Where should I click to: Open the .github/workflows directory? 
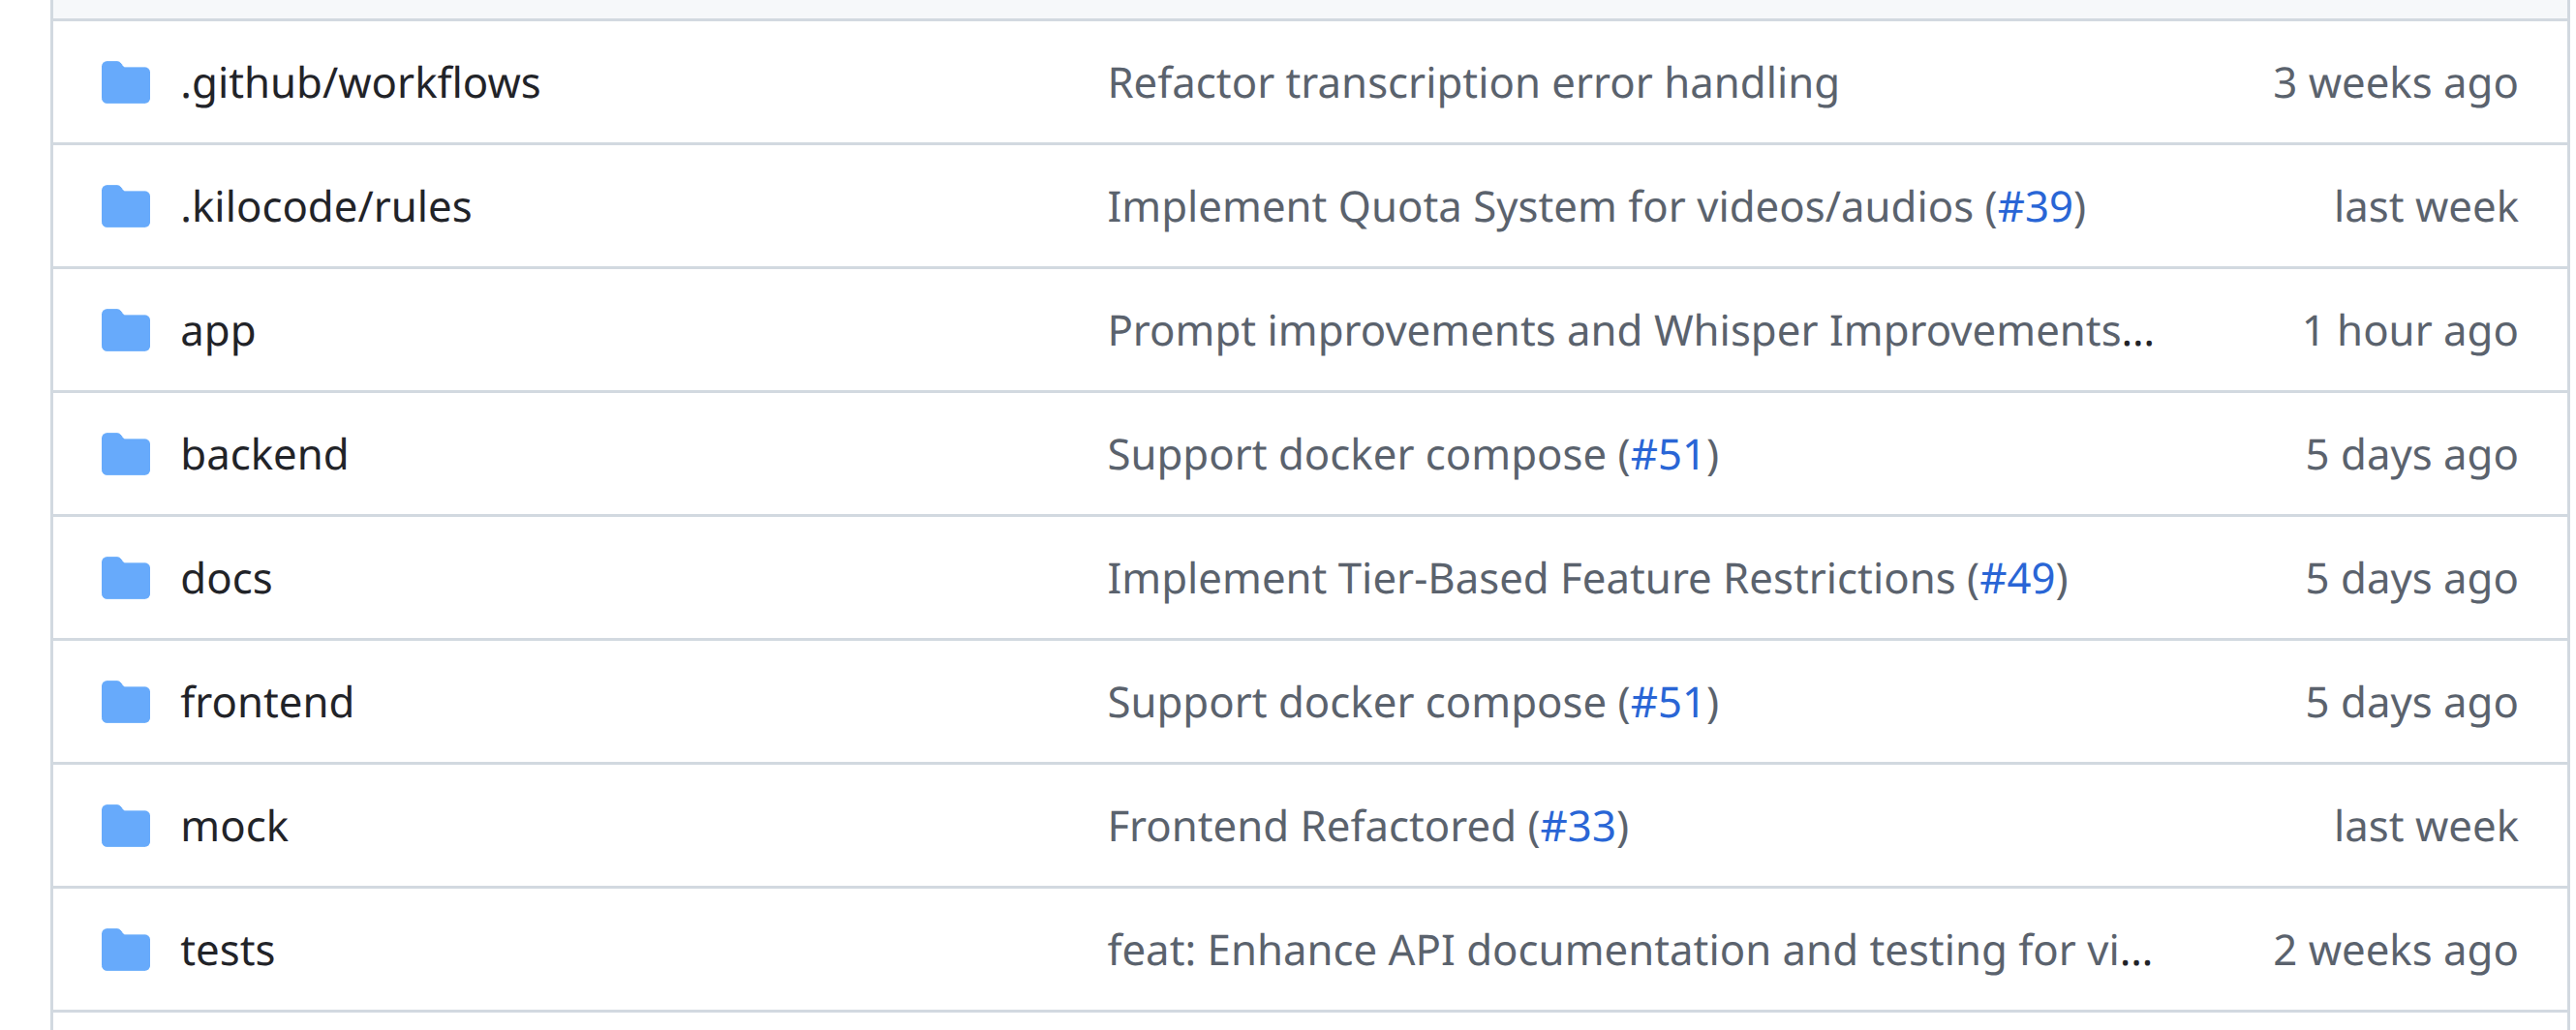point(360,83)
